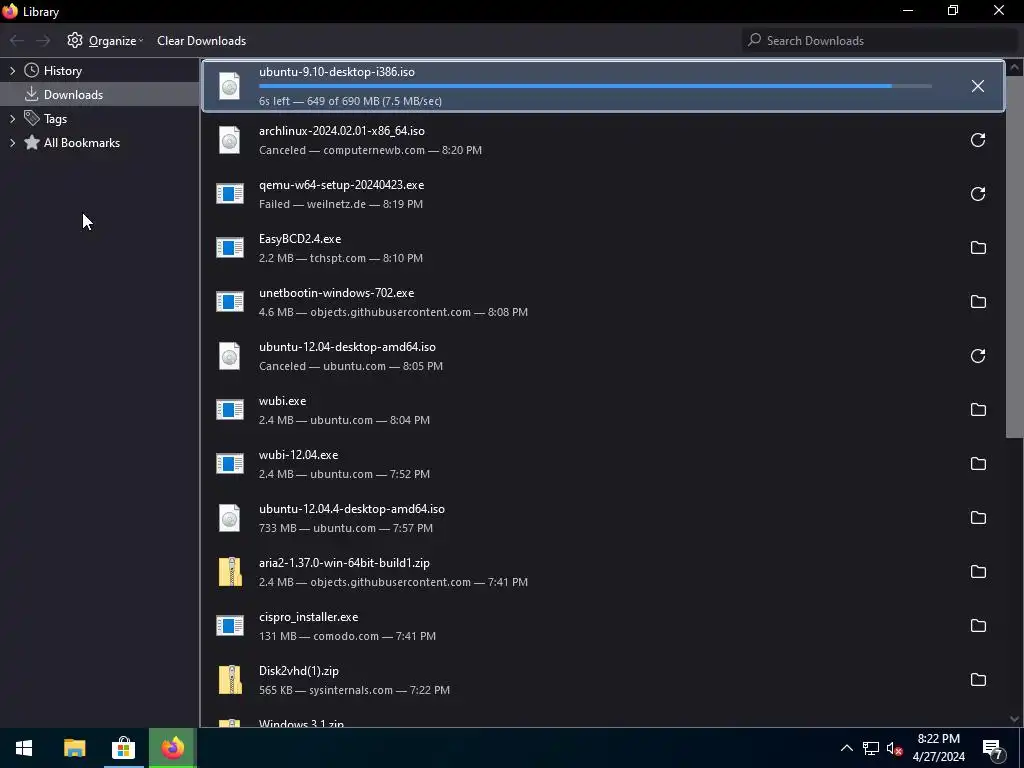
Task: Click the Disk2vhd(1).zip archive icon
Action: 230,680
